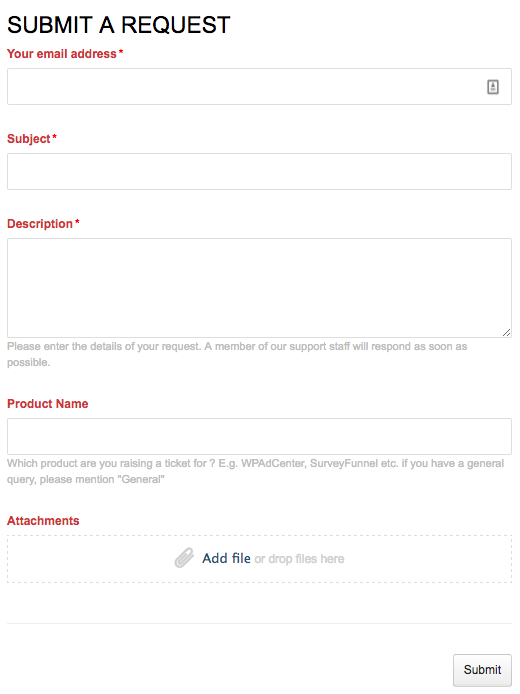Click inside the Subject text field
This screenshot has width=520, height=694.
(259, 171)
